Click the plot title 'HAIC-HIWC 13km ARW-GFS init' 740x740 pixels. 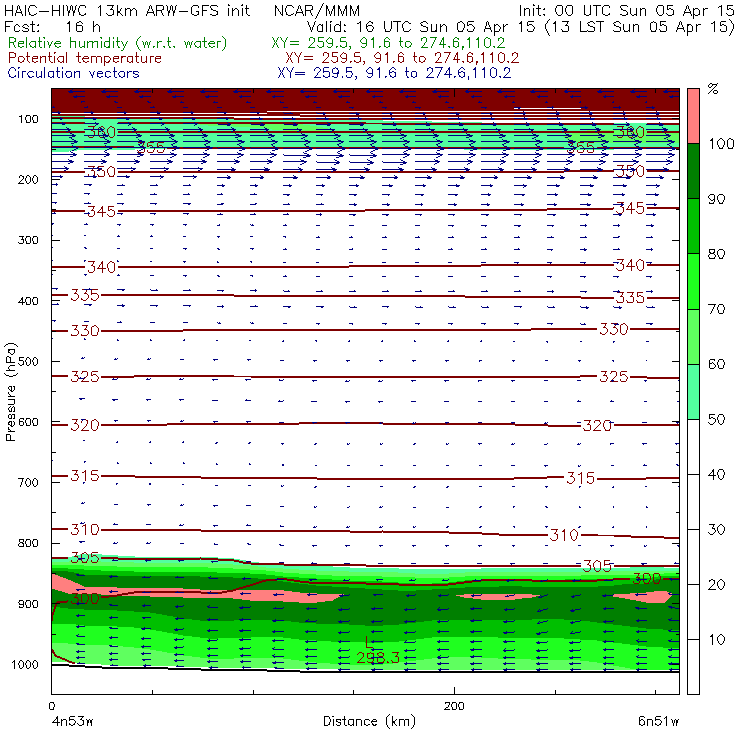[127, 10]
